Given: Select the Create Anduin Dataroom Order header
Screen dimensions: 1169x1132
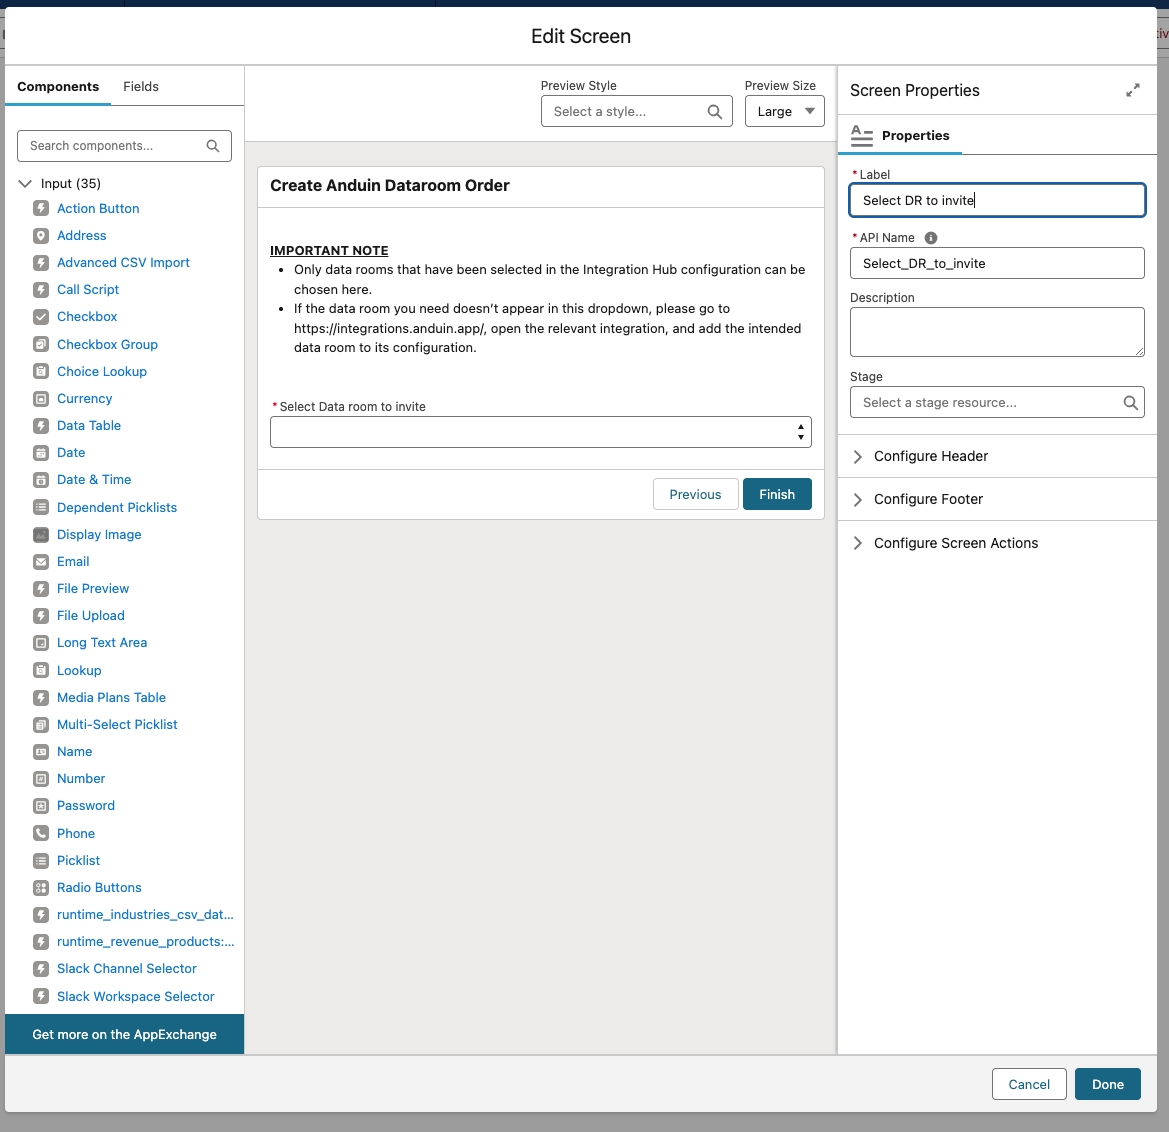Looking at the screenshot, I should [390, 186].
